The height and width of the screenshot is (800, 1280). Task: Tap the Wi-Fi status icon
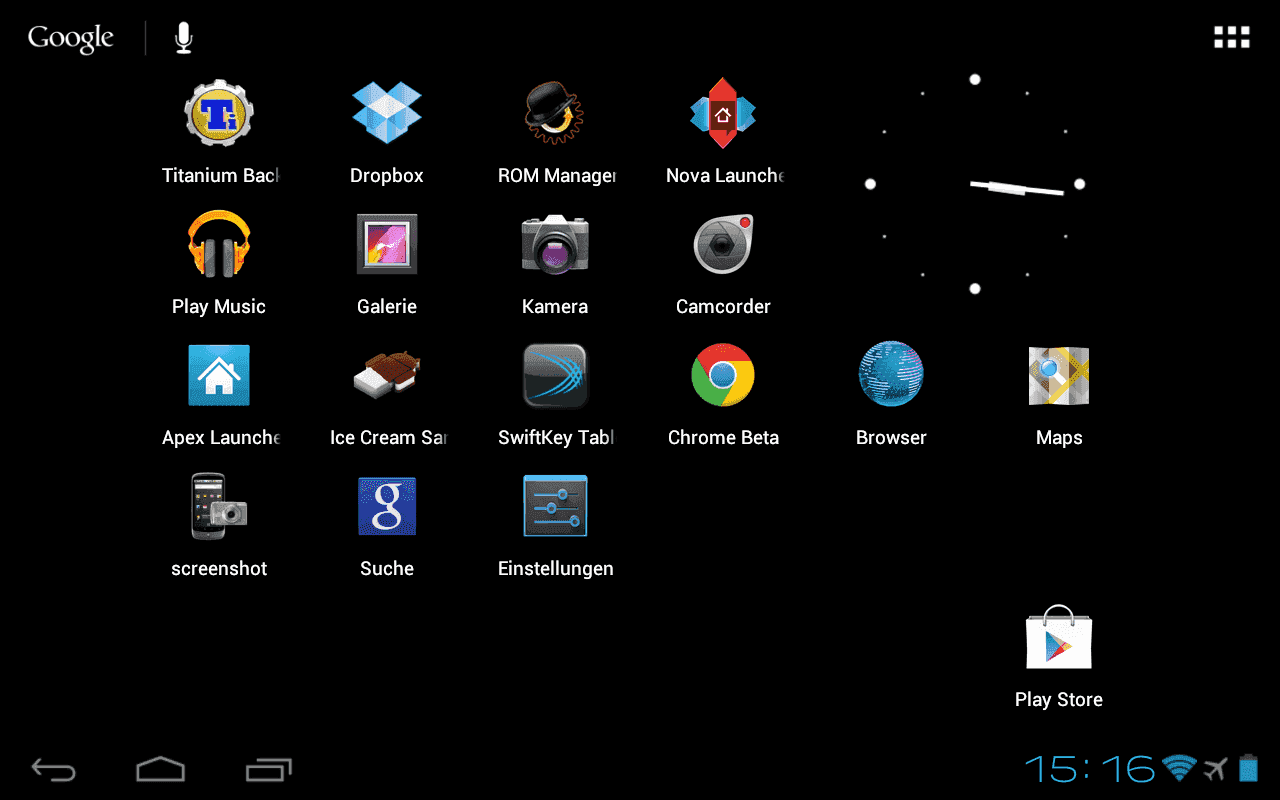tap(1179, 768)
